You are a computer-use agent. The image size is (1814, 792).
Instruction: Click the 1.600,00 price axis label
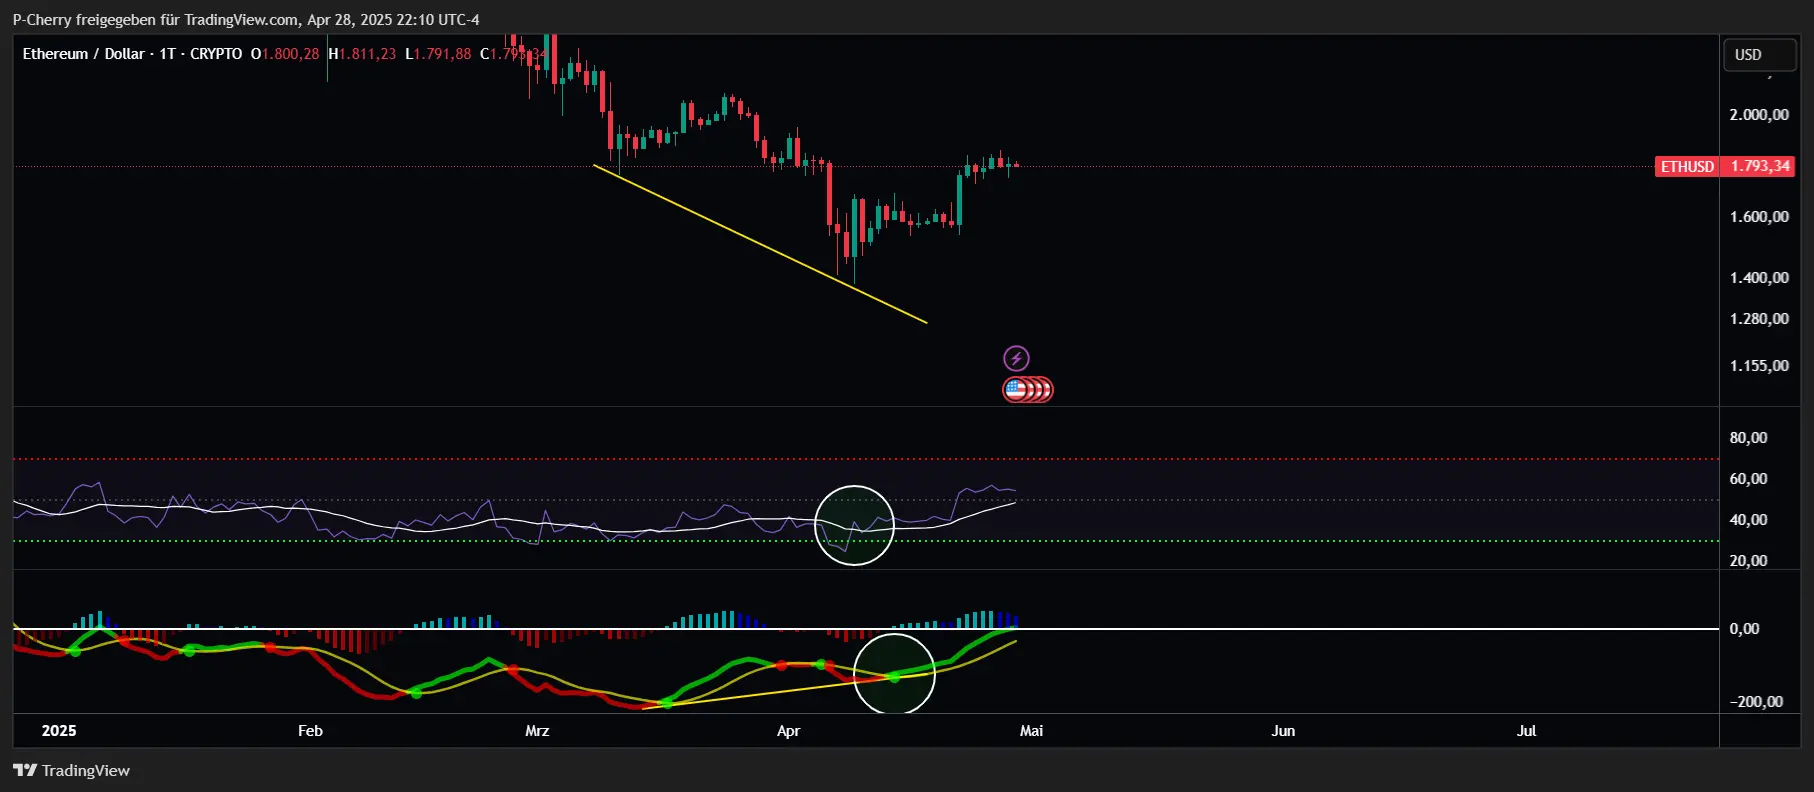[x=1759, y=217]
